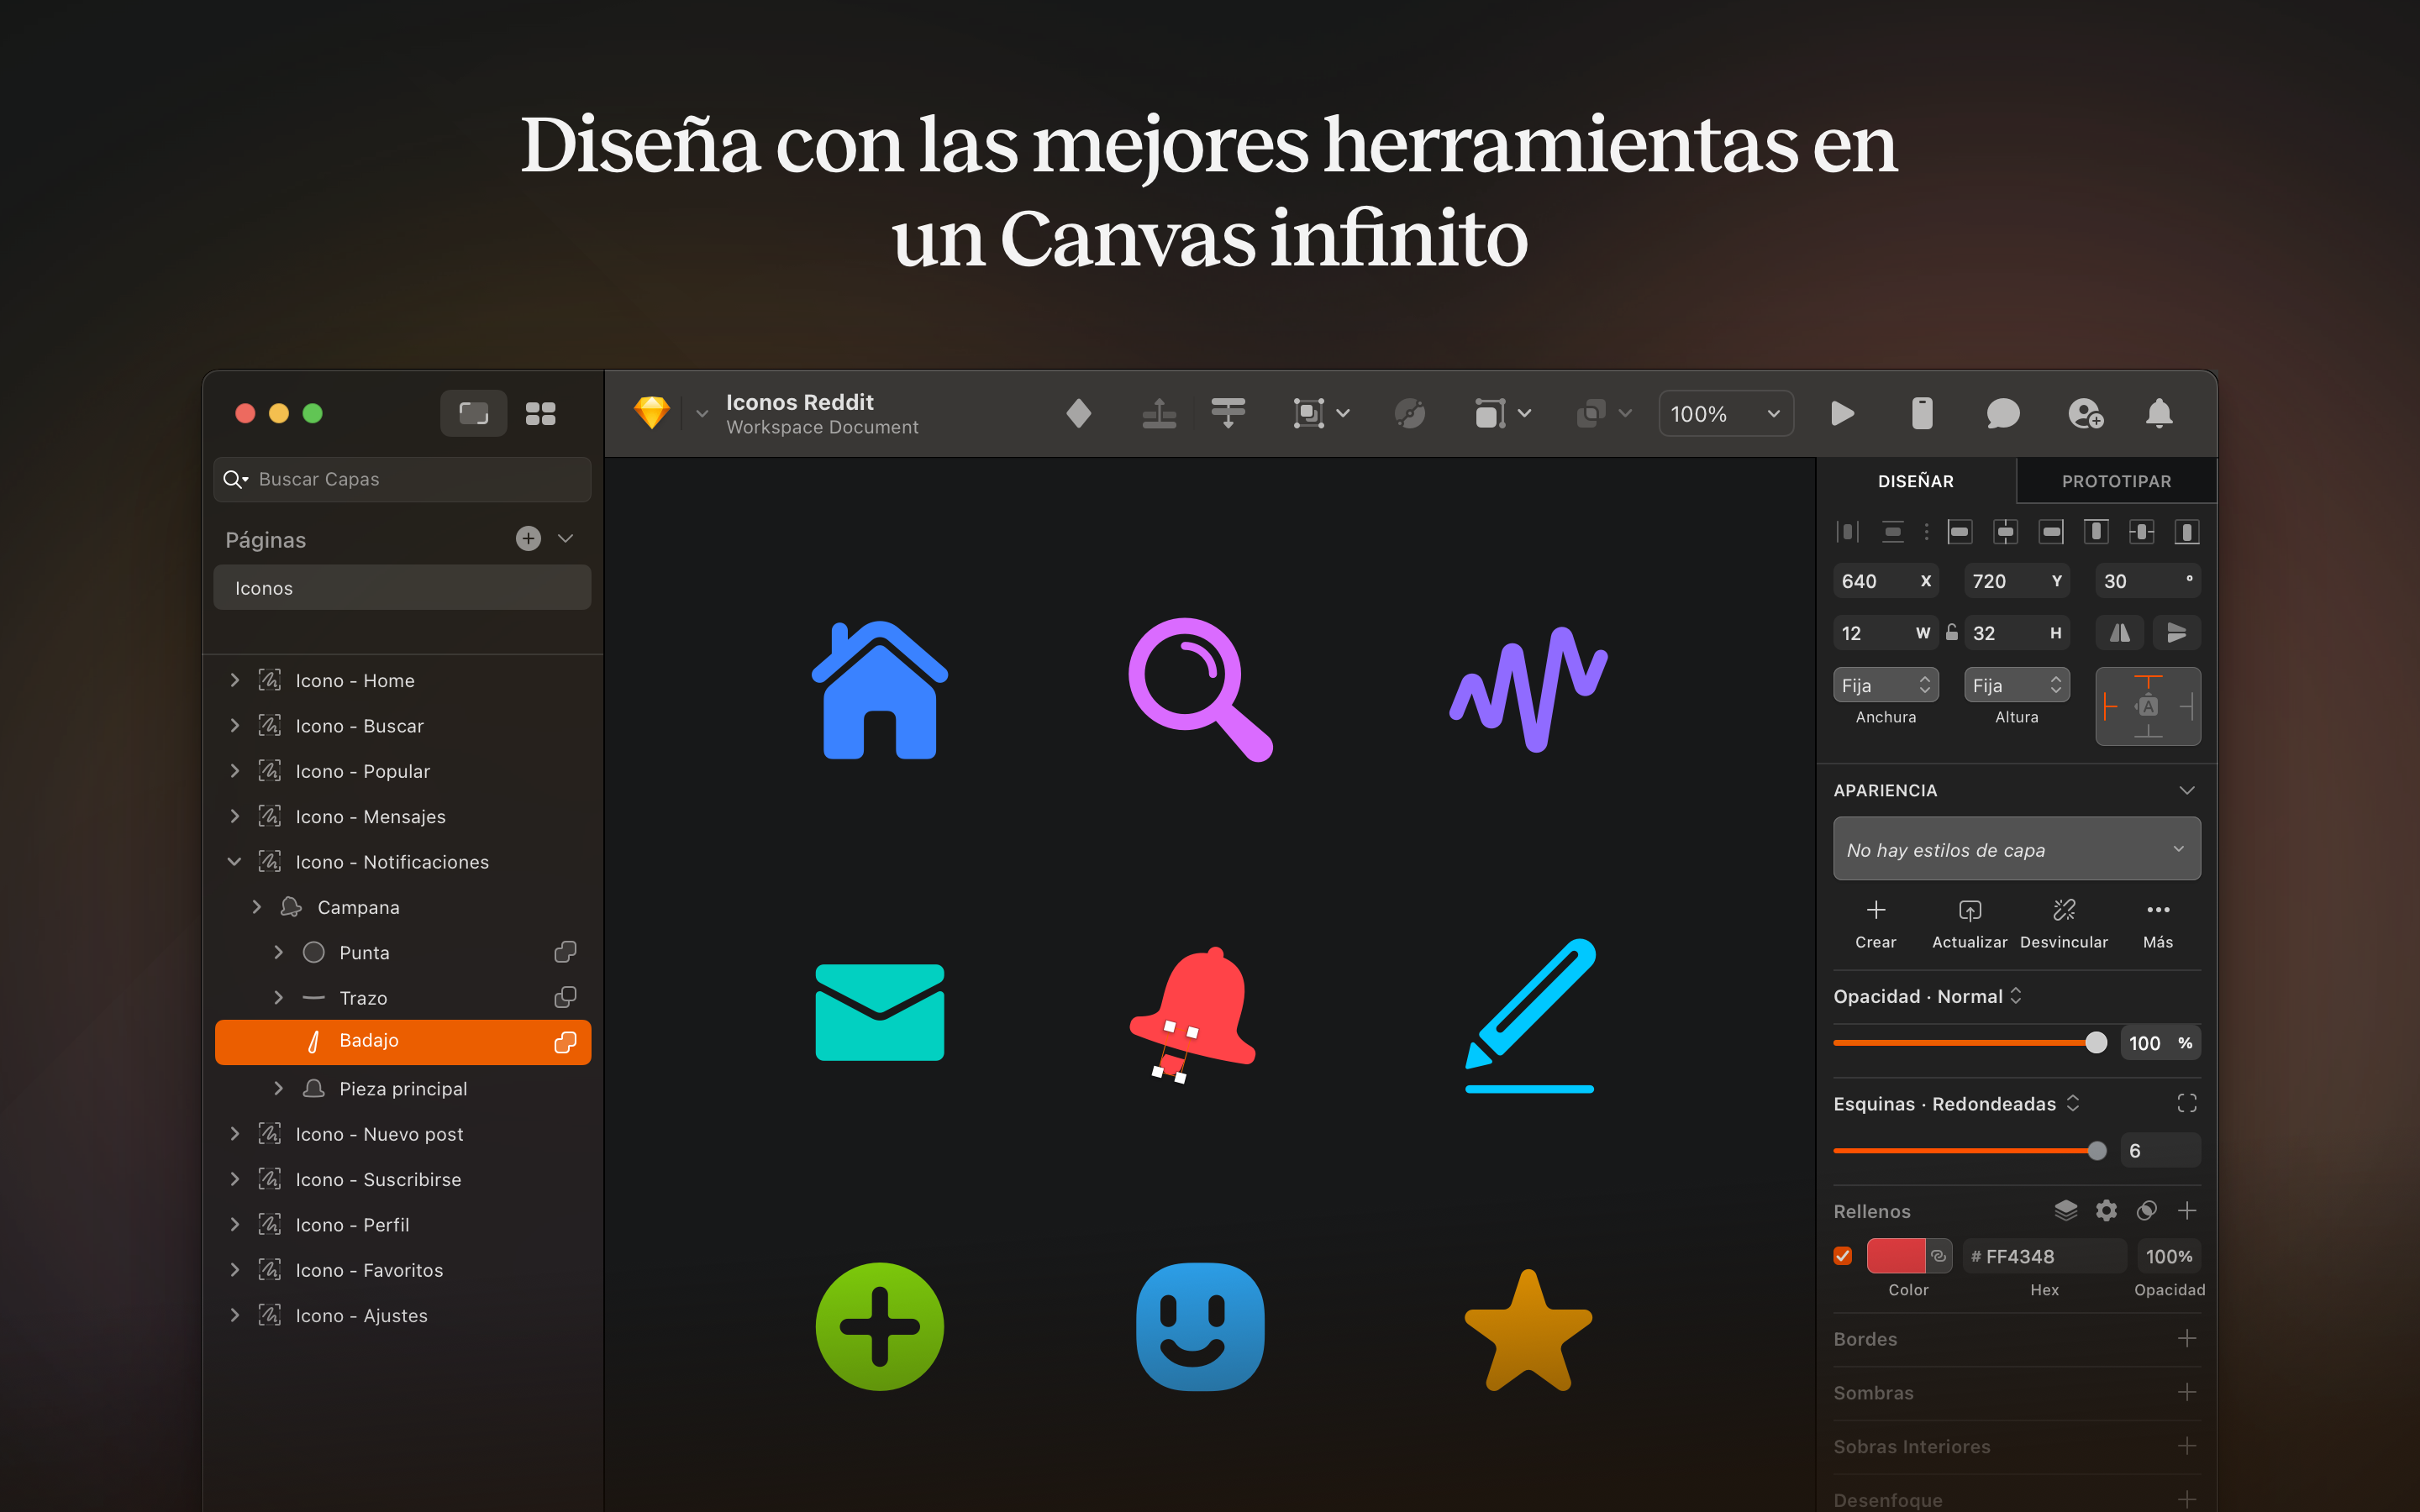
Task: Expand the Icono - Home layer
Action: 234,680
